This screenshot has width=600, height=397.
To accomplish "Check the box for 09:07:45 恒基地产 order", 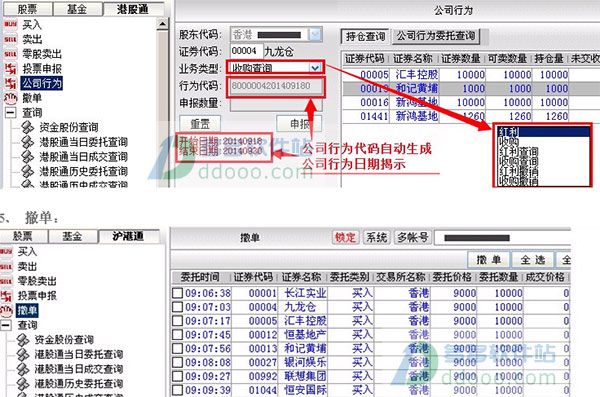I will point(177,335).
